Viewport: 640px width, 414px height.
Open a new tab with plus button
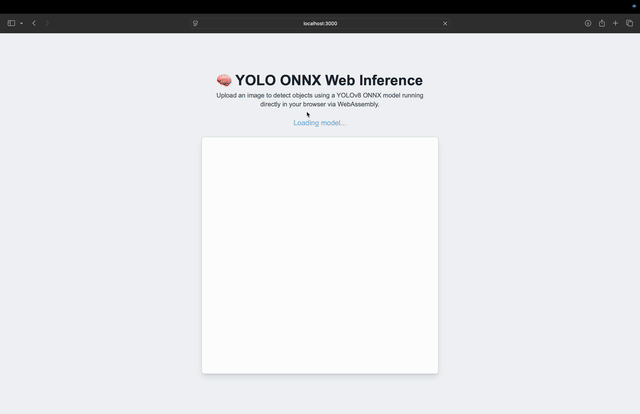pyautogui.click(x=615, y=23)
